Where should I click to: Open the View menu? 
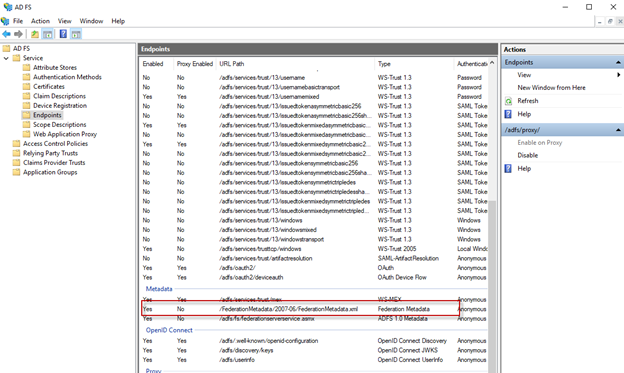click(64, 21)
